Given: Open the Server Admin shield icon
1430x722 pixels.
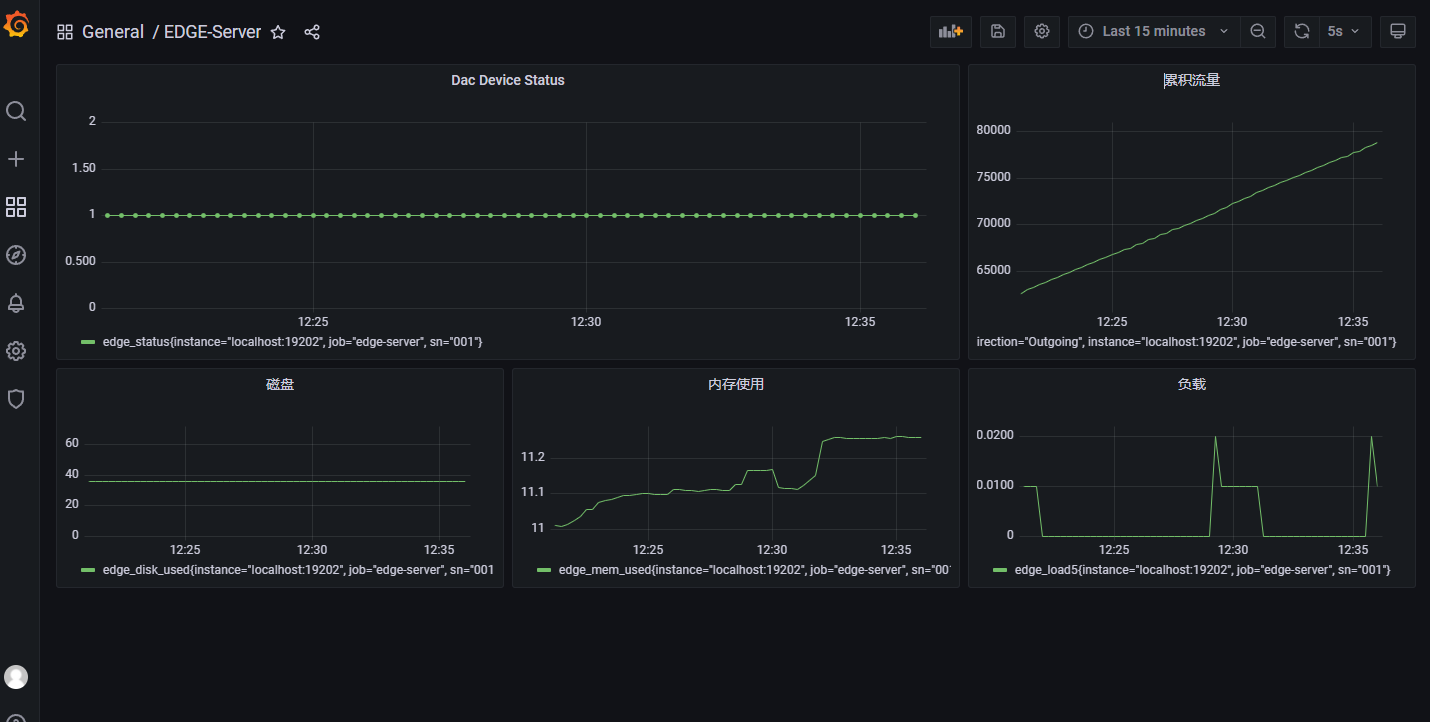Looking at the screenshot, I should (x=16, y=399).
